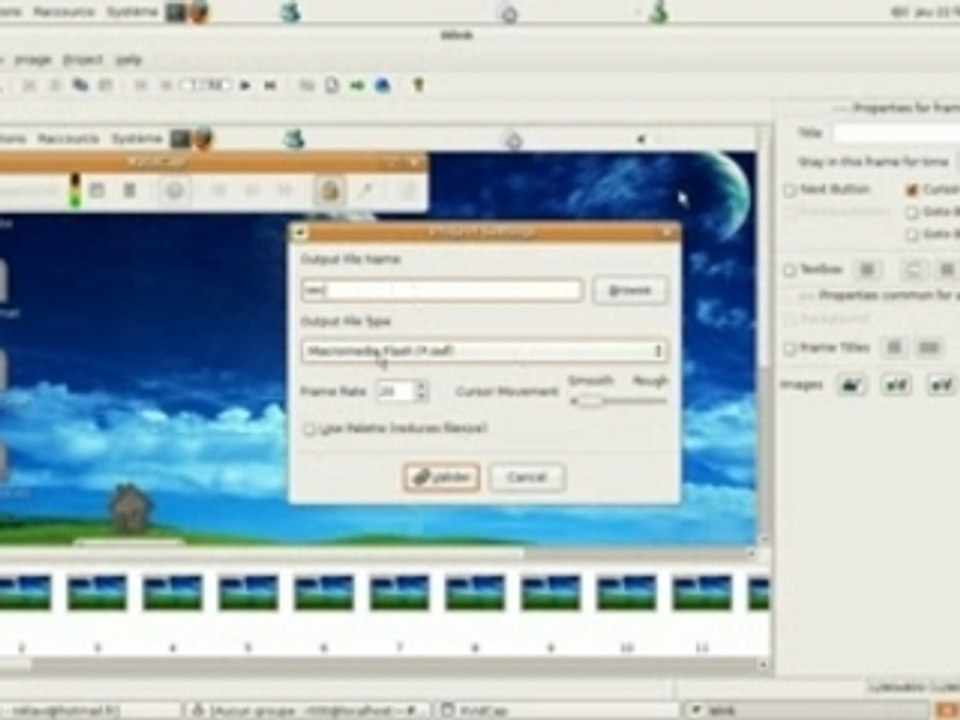Tick the lower Goto checkbox in Properties
The width and height of the screenshot is (960, 720).
(912, 234)
